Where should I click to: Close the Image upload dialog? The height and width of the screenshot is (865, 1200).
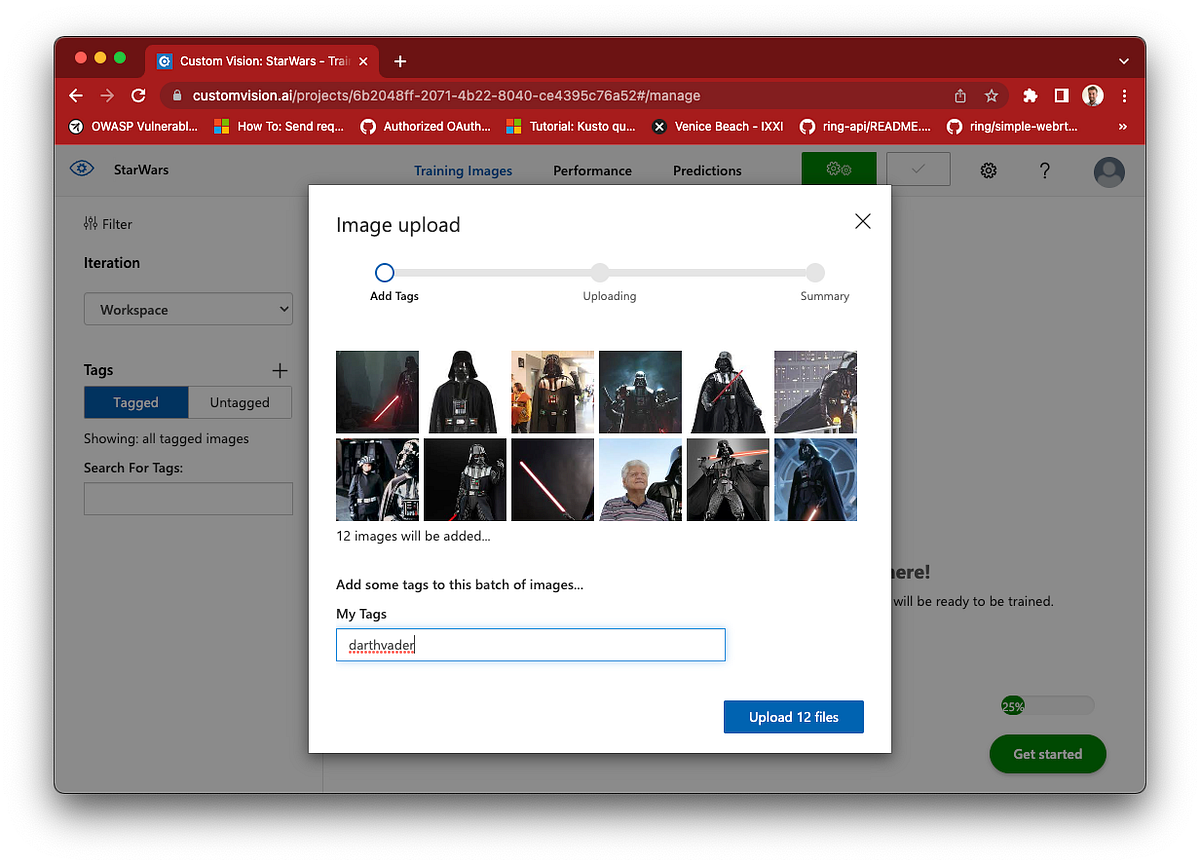click(863, 222)
